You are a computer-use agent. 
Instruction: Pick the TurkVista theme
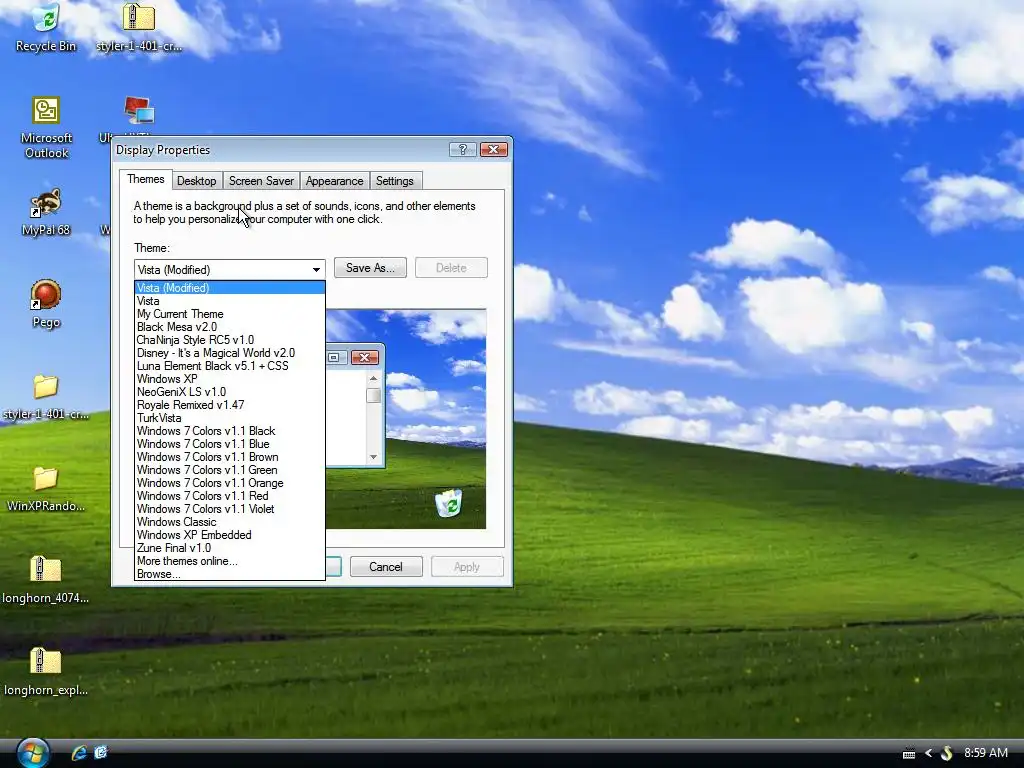coord(230,418)
